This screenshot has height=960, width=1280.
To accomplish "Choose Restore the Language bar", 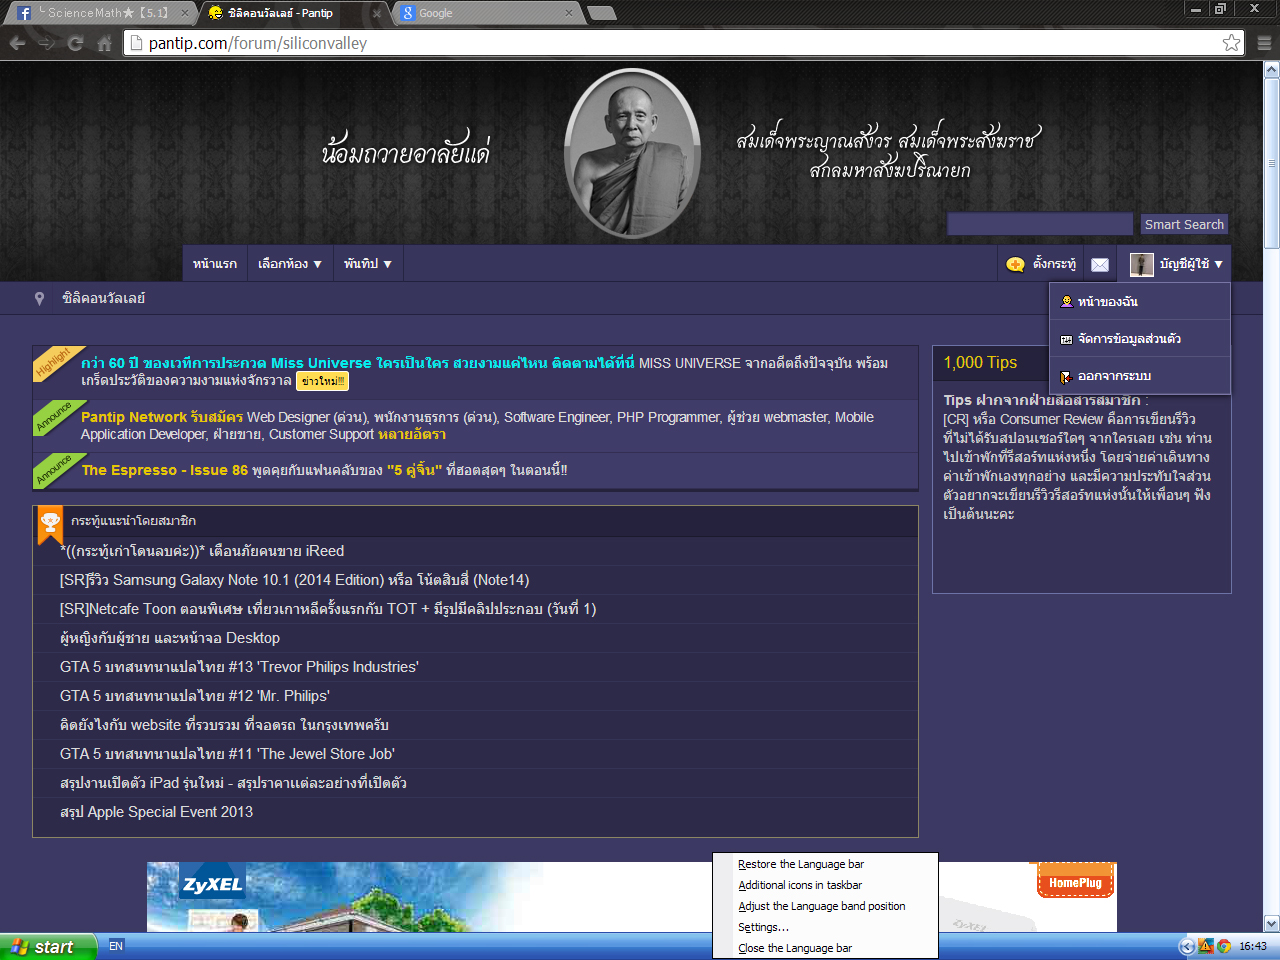I will click(801, 864).
